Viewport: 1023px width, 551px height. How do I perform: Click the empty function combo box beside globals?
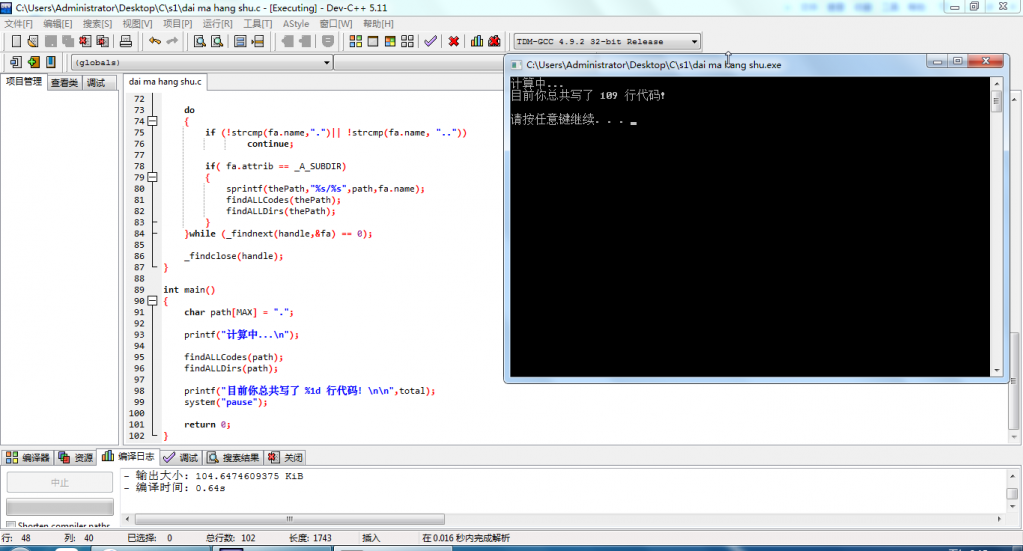pos(418,63)
